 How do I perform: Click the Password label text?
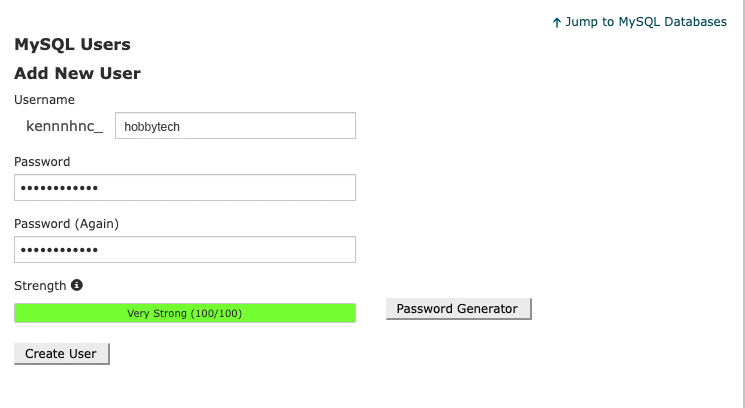42,161
